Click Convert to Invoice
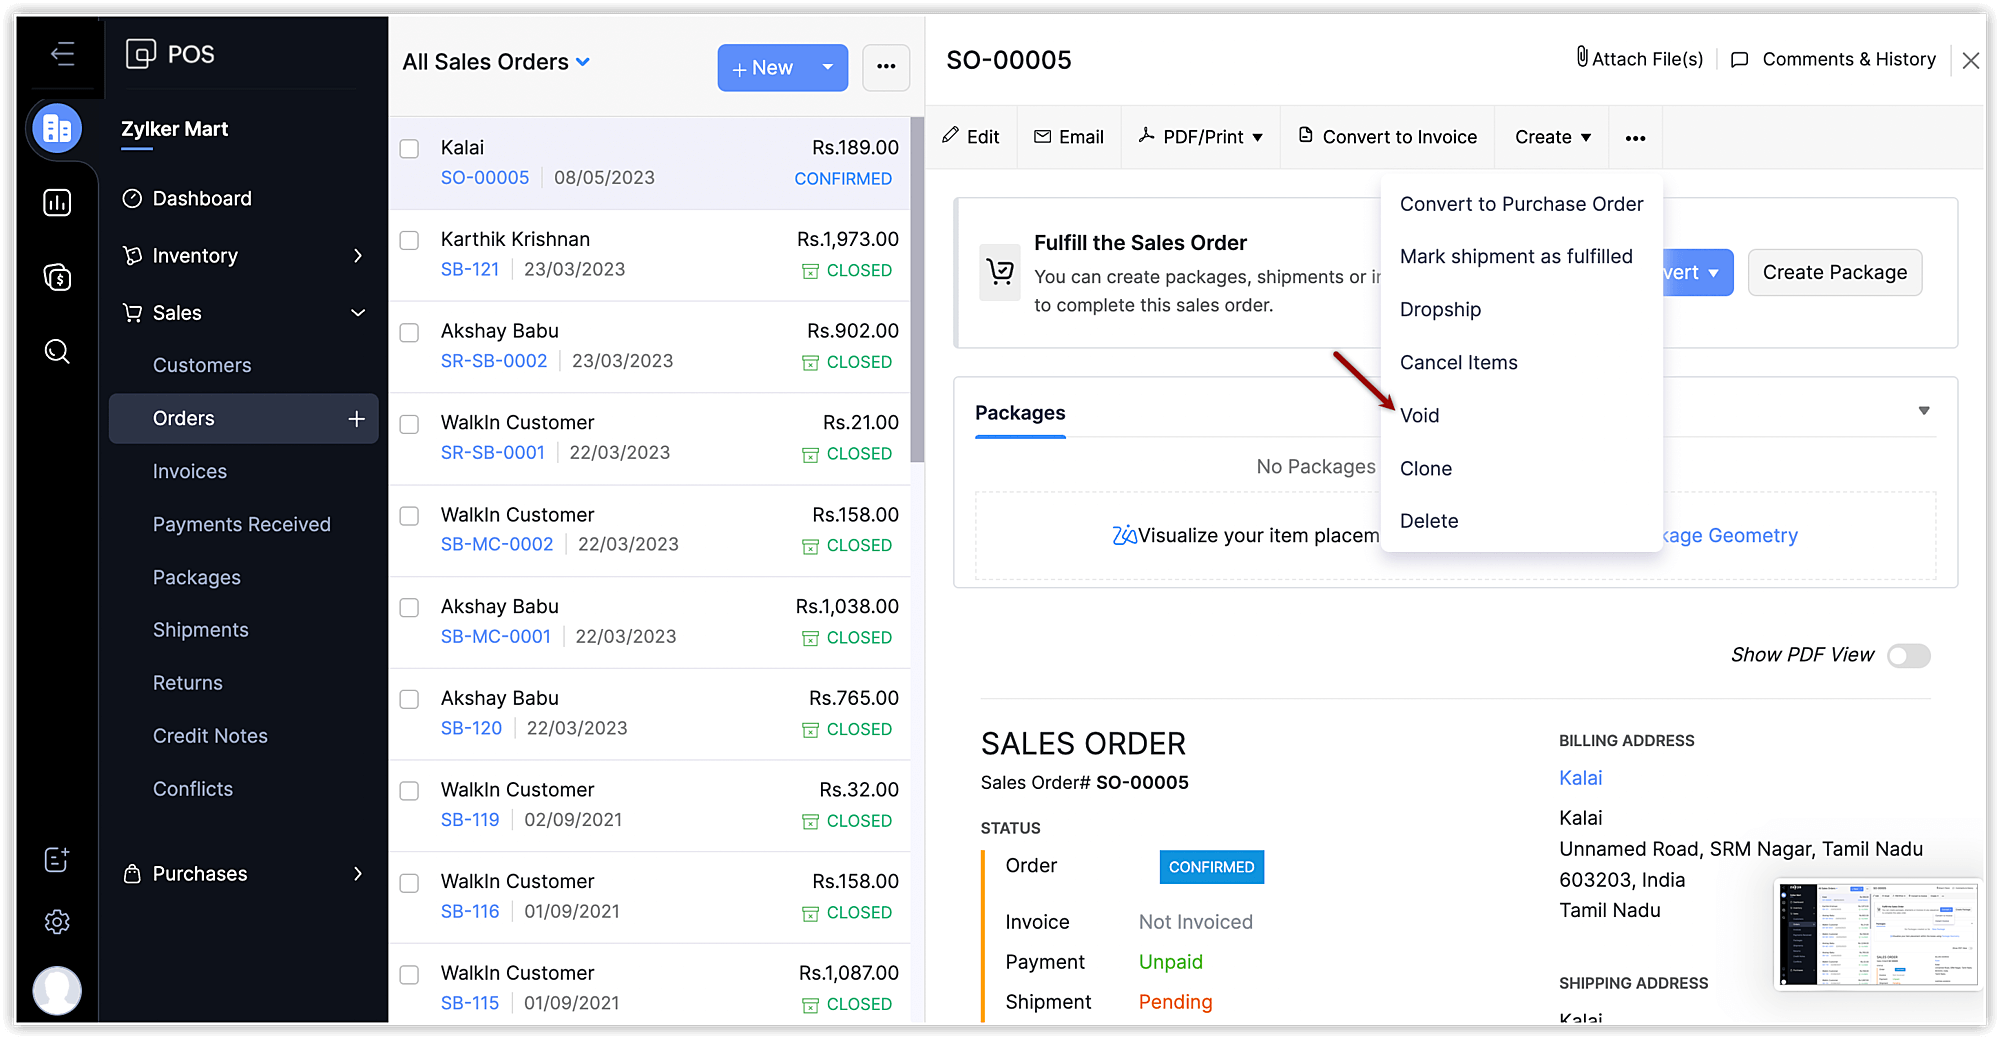This screenshot has width=2000, height=1039. pyautogui.click(x=1387, y=137)
